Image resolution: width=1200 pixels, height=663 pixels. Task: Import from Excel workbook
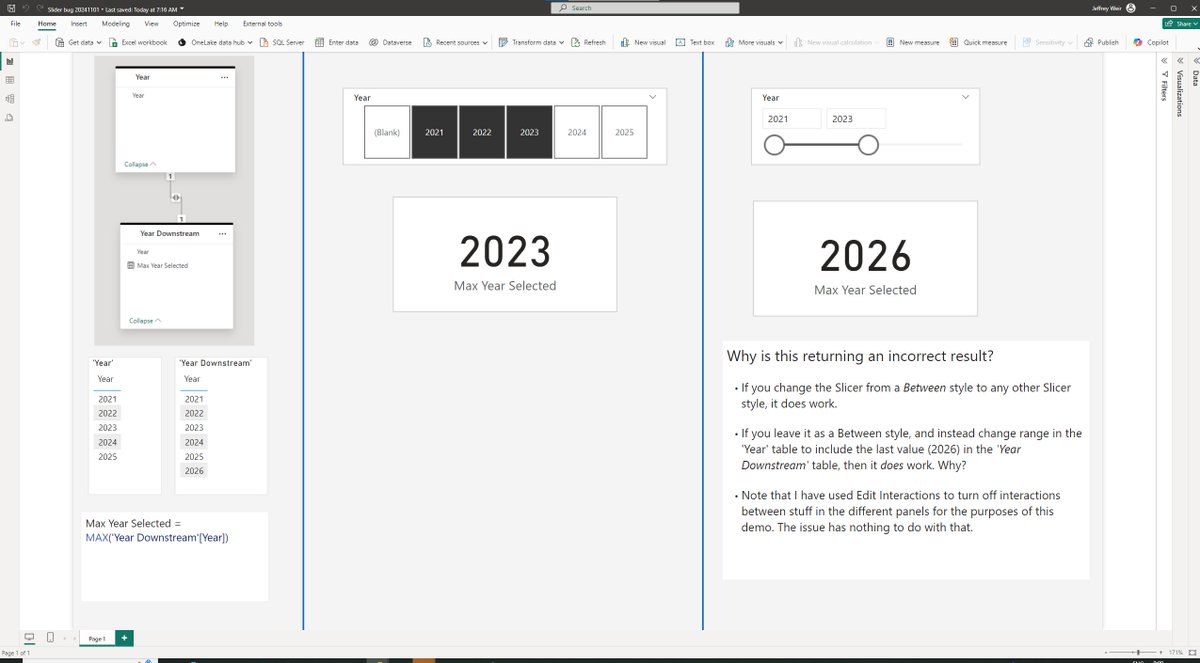[x=139, y=43]
